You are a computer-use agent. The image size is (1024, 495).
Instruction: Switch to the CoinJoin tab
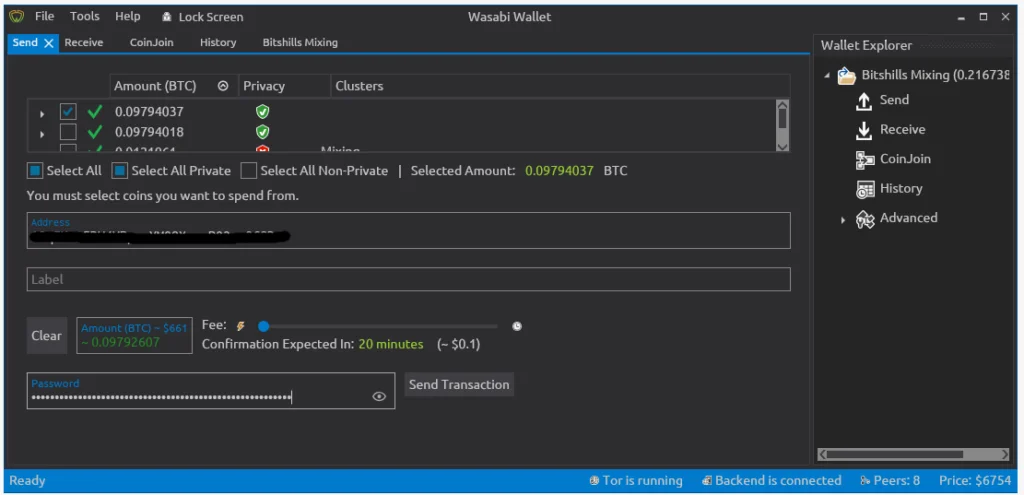pos(152,42)
